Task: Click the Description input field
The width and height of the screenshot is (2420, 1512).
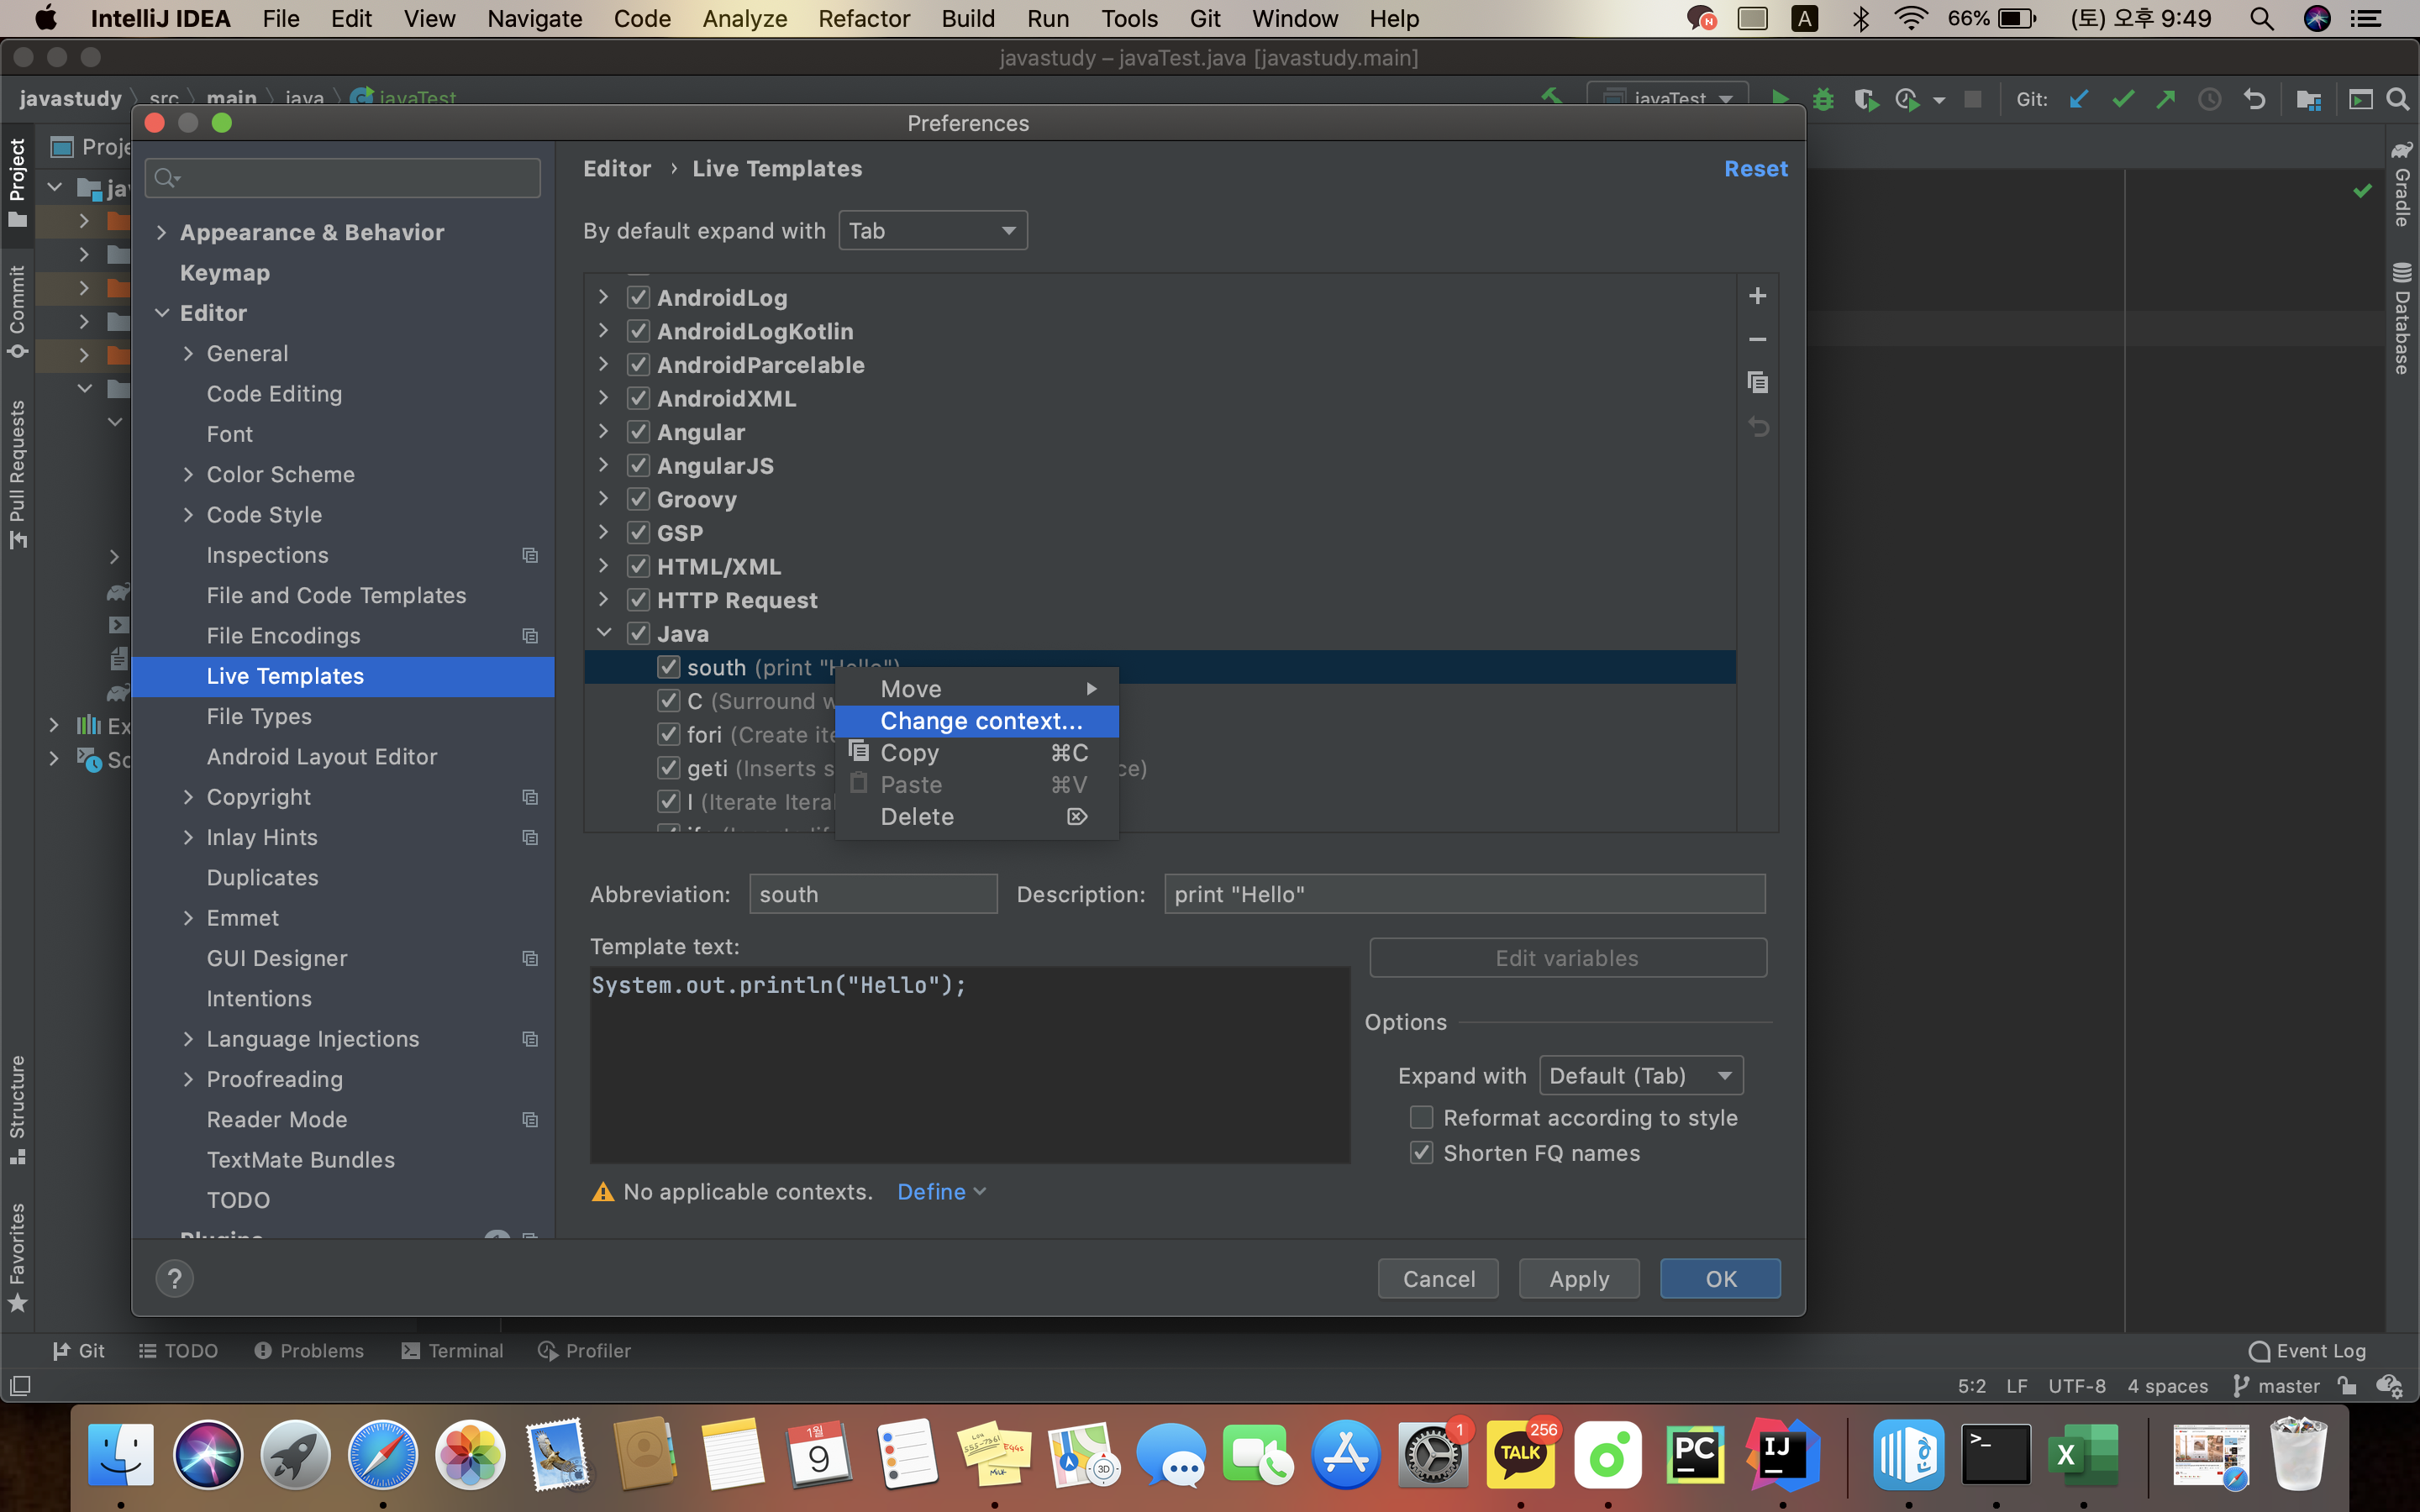Action: 1465,894
